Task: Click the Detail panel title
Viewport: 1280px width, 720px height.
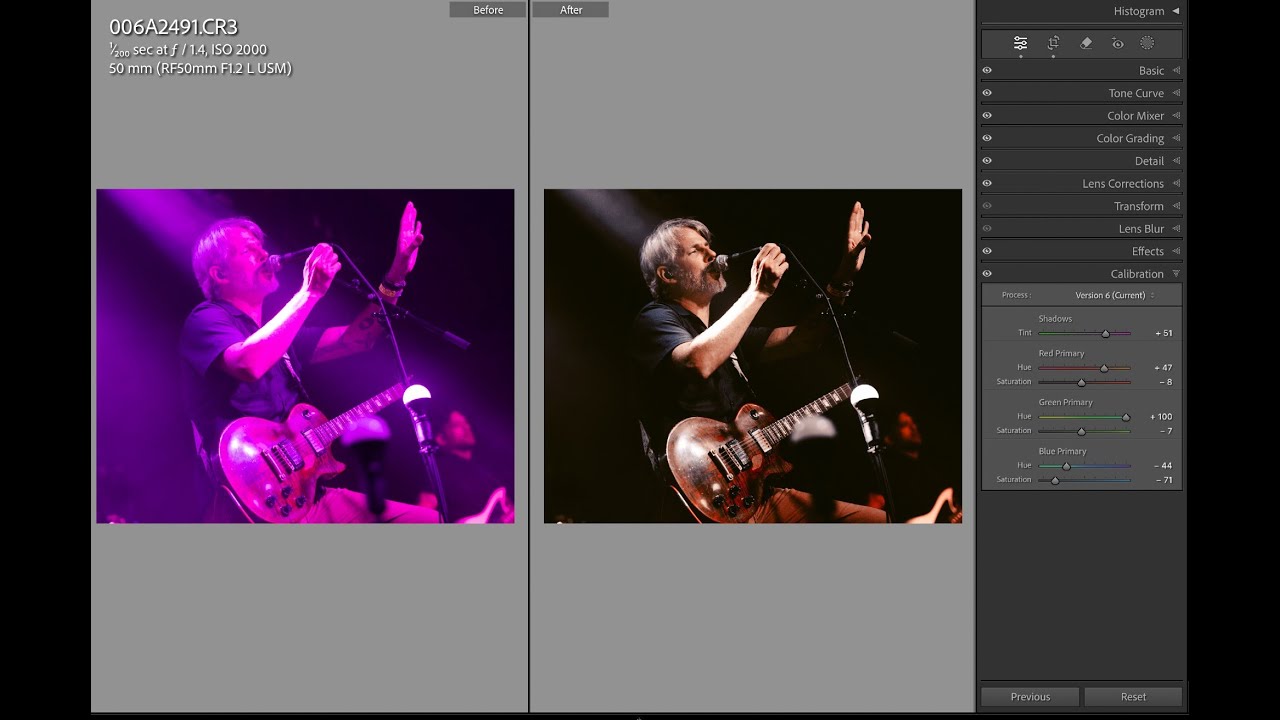Action: pos(1149,161)
